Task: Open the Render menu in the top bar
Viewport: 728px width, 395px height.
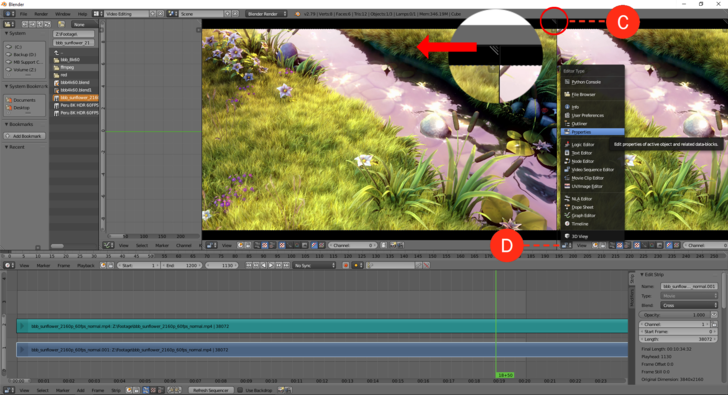Action: [41, 14]
